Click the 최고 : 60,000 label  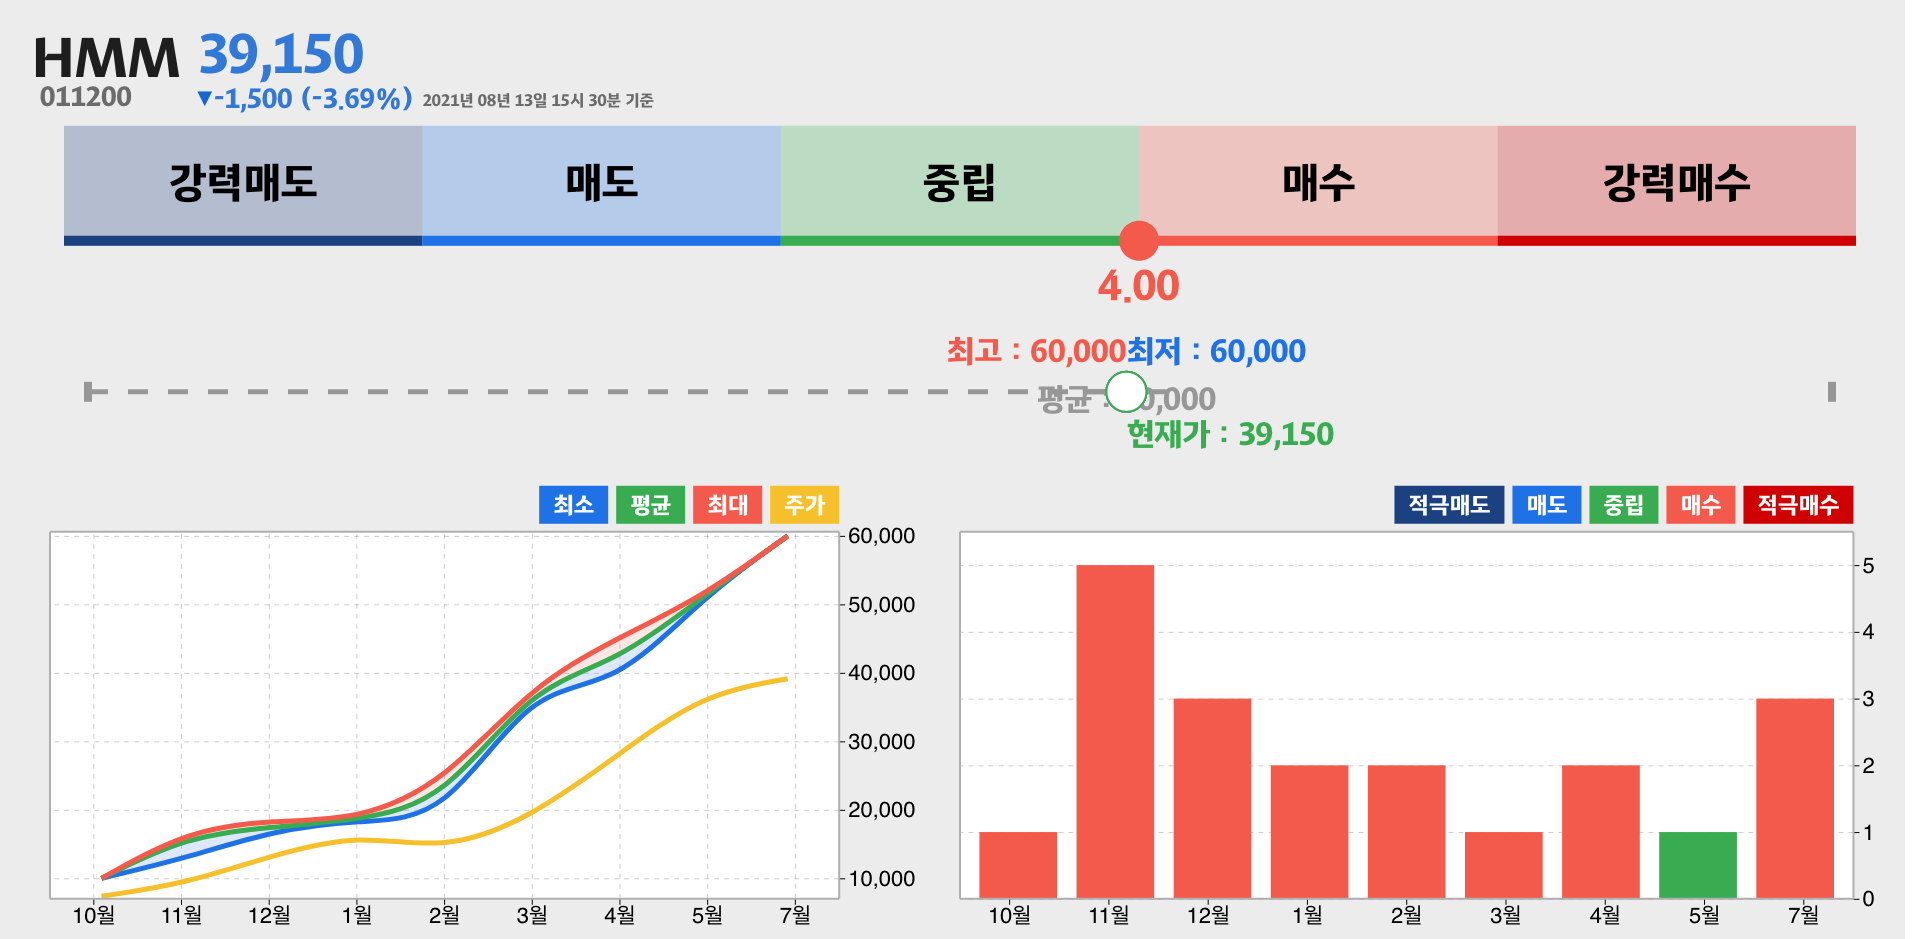[x=1036, y=351]
